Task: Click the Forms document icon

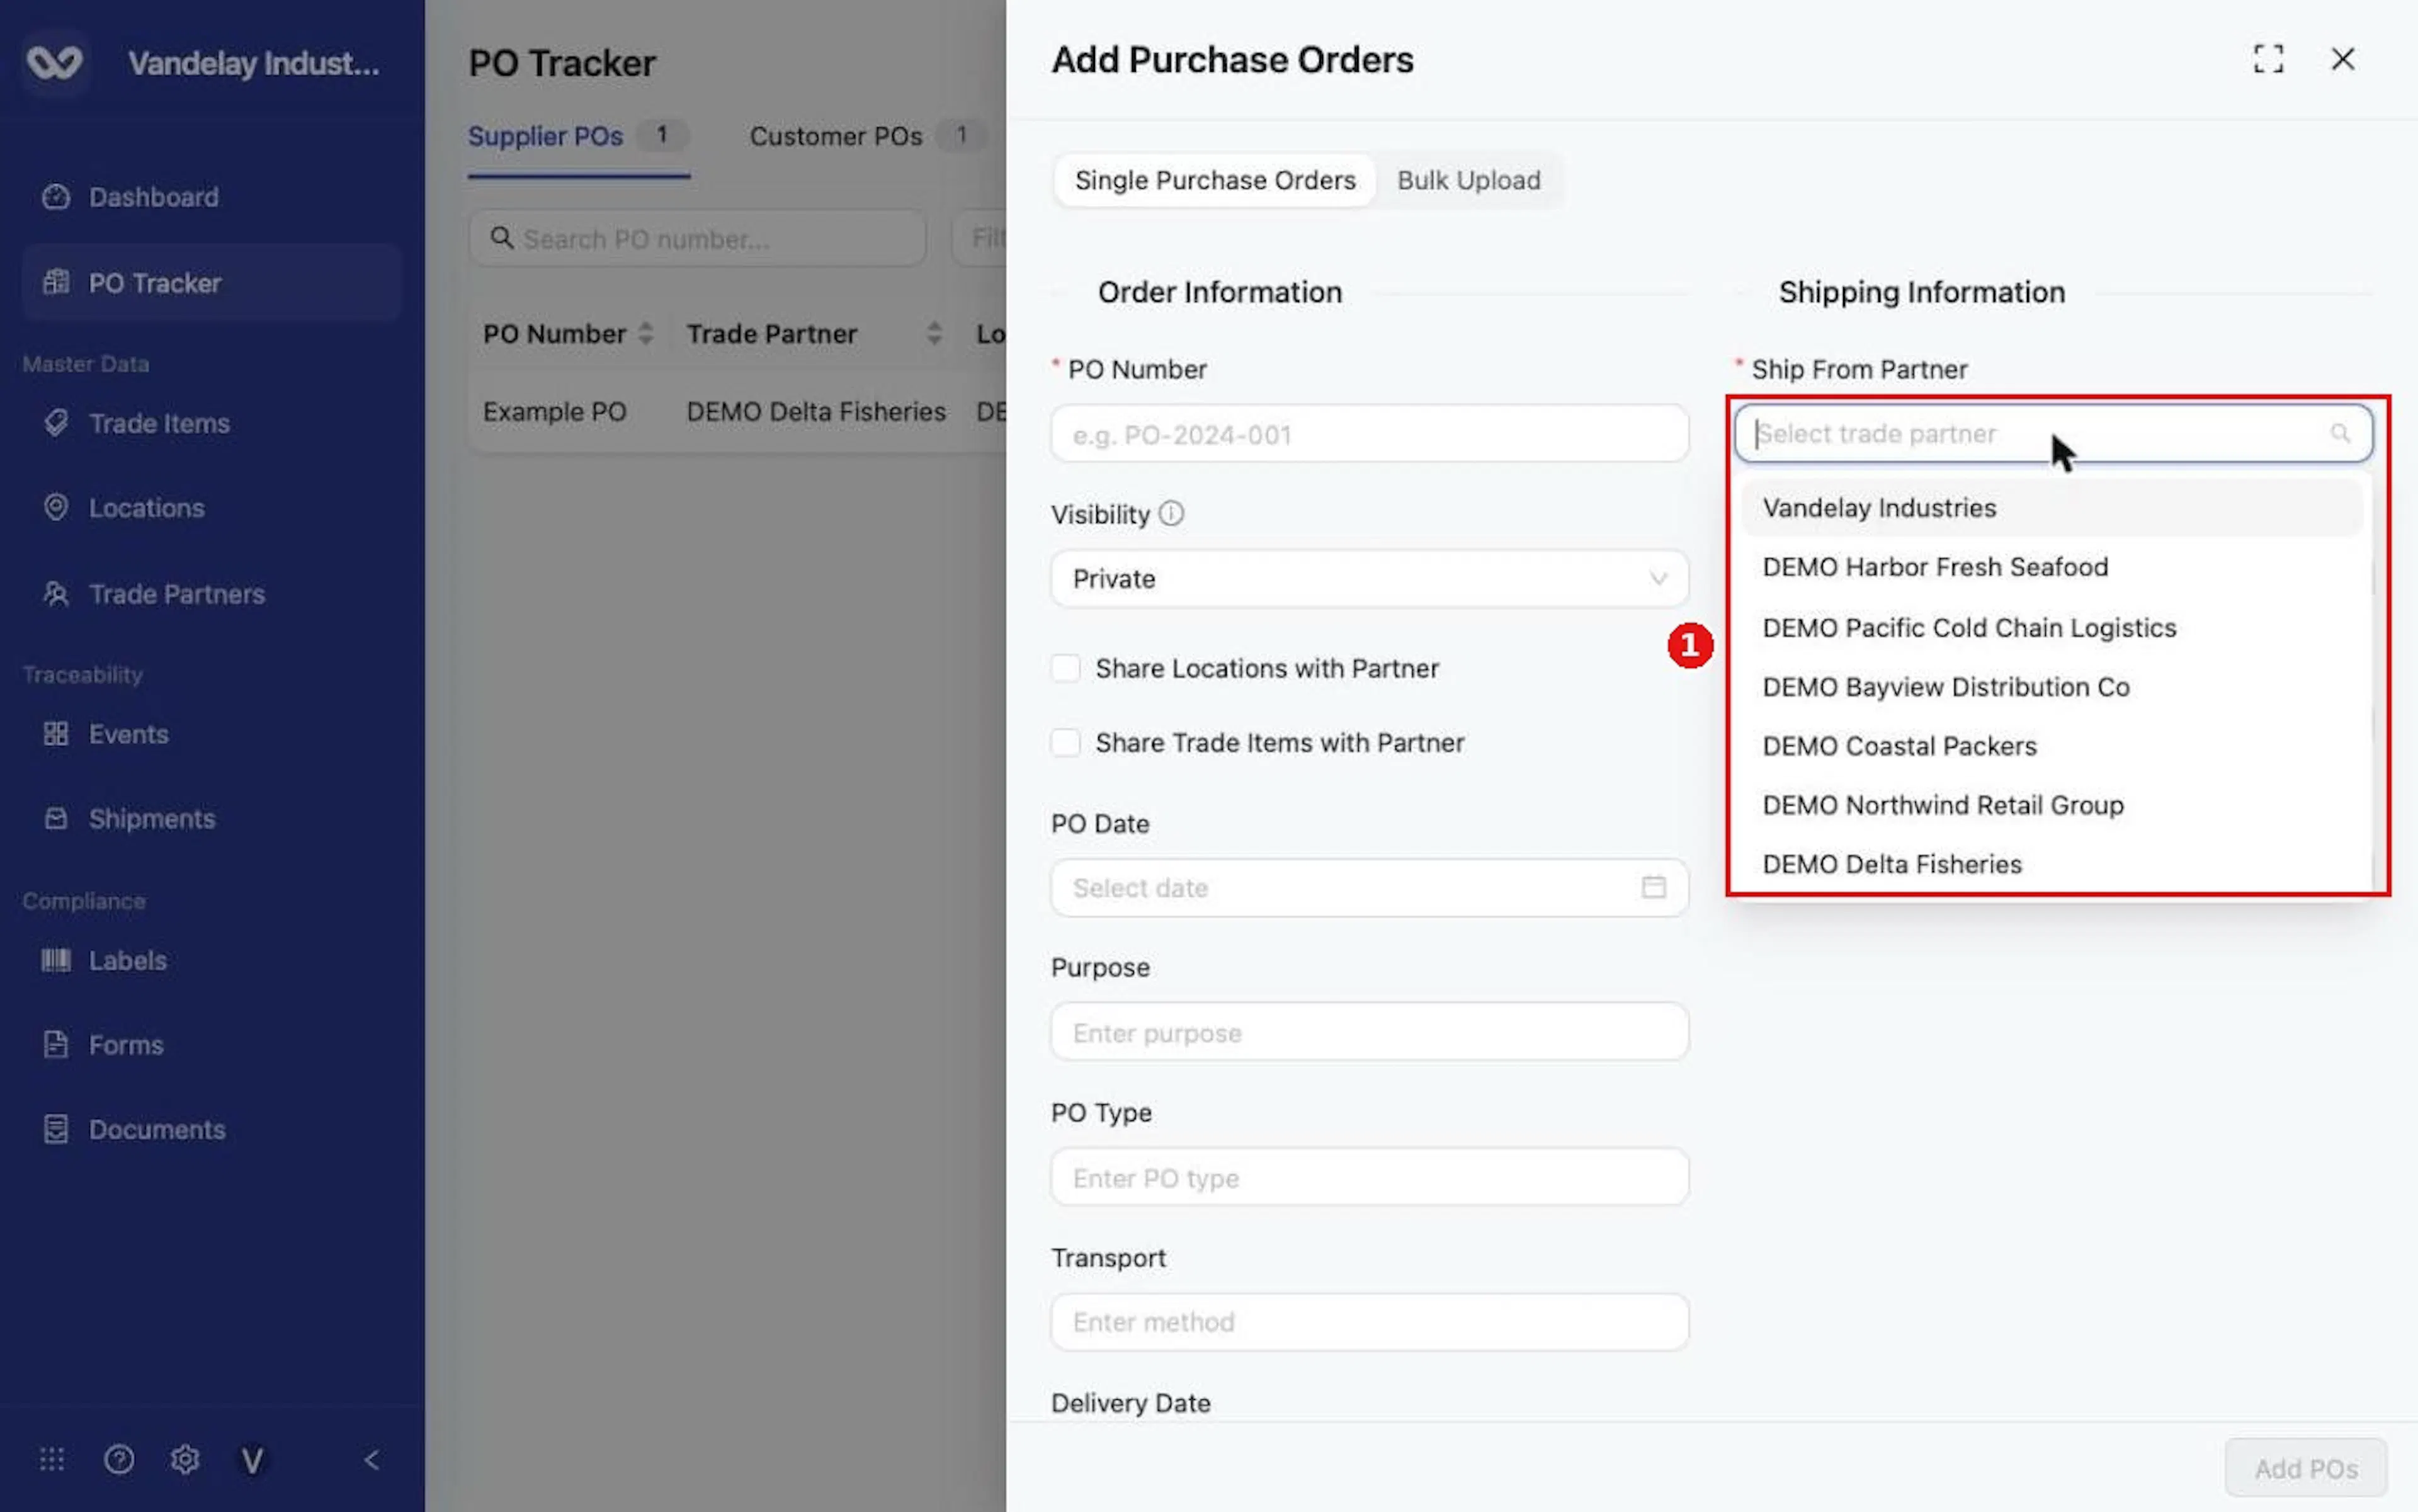Action: point(56,1045)
